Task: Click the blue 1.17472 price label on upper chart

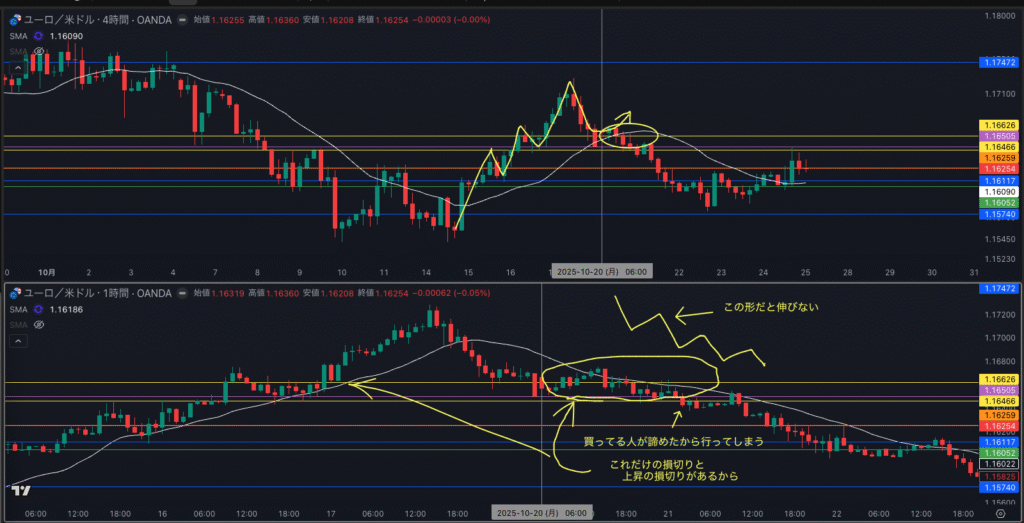Action: (x=995, y=62)
